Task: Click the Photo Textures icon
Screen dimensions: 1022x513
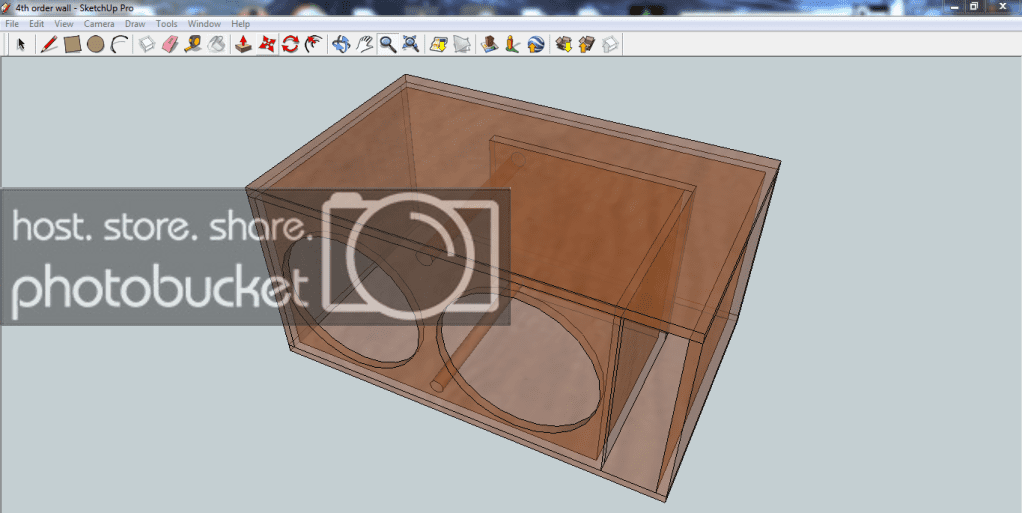Action: tap(512, 44)
